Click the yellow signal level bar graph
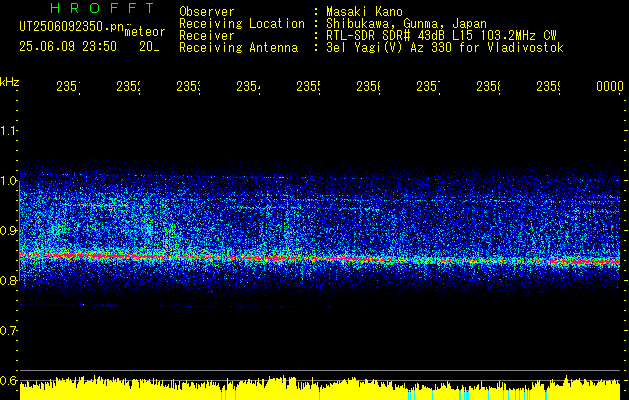629x400 pixels. click(x=320, y=388)
